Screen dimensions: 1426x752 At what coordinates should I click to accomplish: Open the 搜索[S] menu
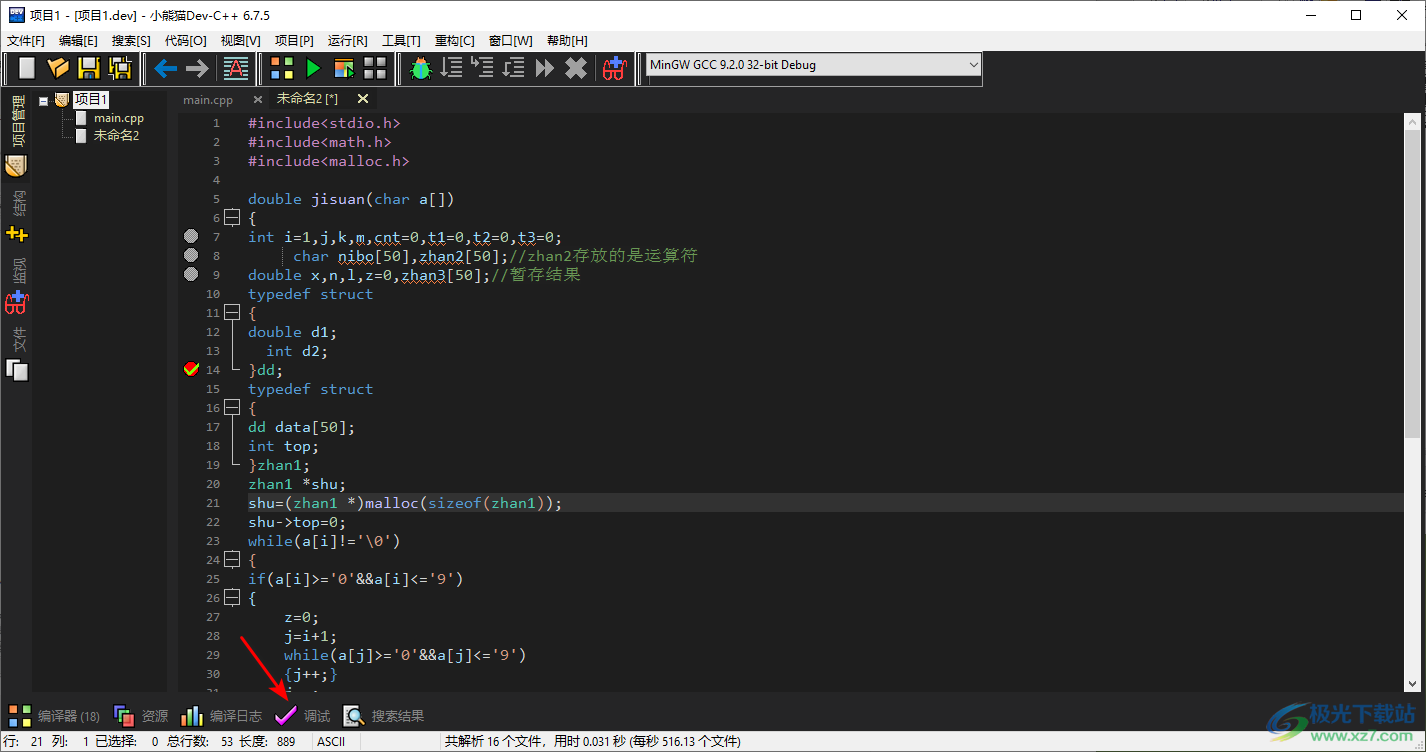coord(131,40)
